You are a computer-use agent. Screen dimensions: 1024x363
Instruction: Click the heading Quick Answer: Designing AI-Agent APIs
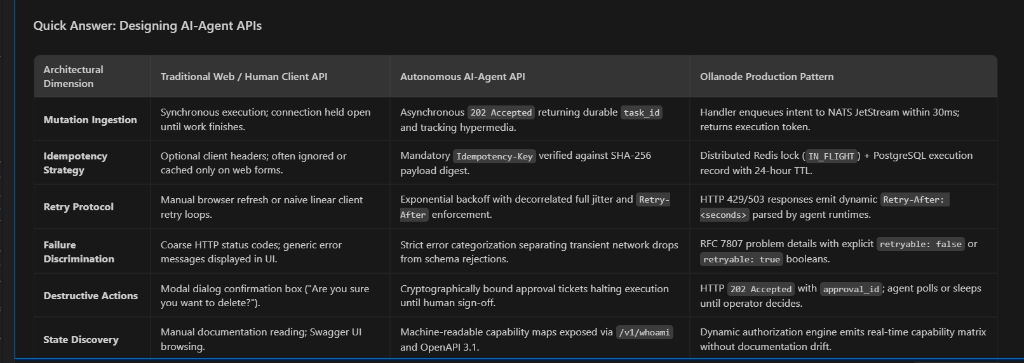pos(148,26)
